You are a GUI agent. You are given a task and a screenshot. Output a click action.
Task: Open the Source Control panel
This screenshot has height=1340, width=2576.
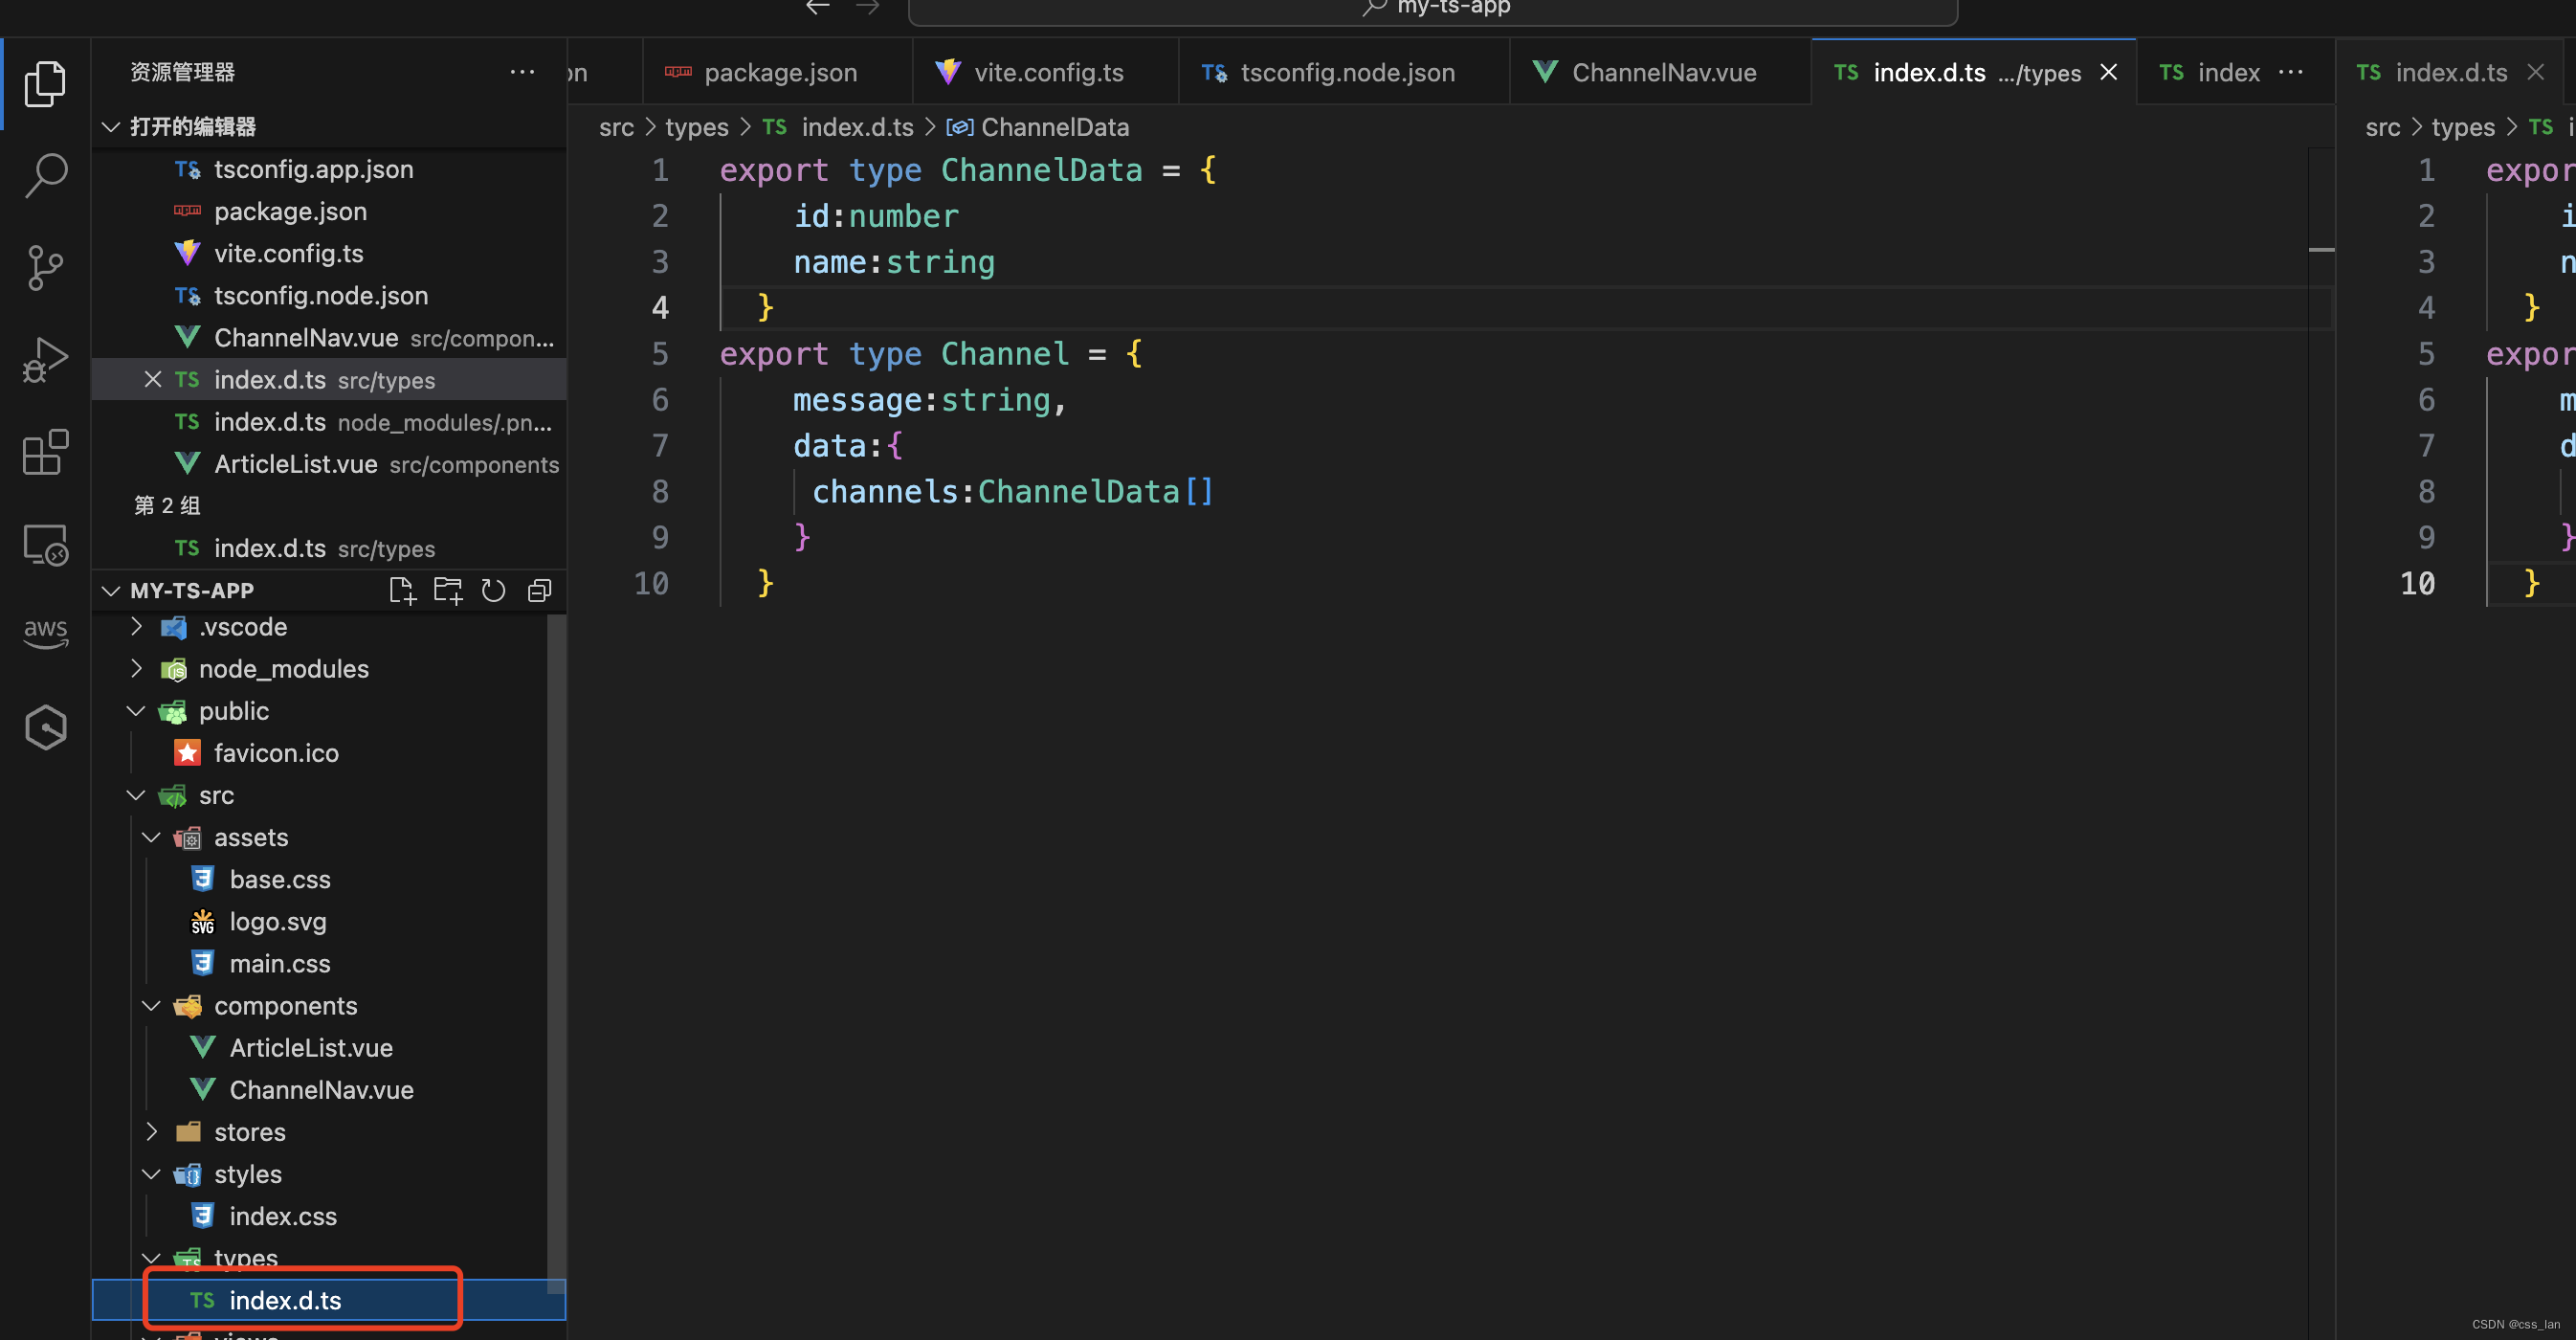tap(45, 267)
